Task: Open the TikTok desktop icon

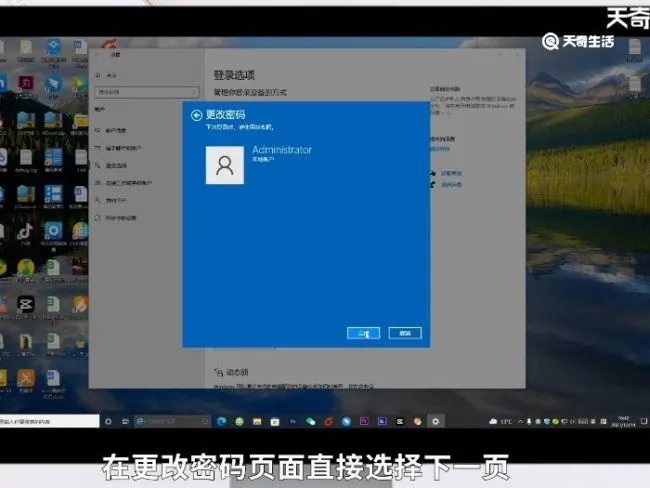Action: [x=25, y=233]
